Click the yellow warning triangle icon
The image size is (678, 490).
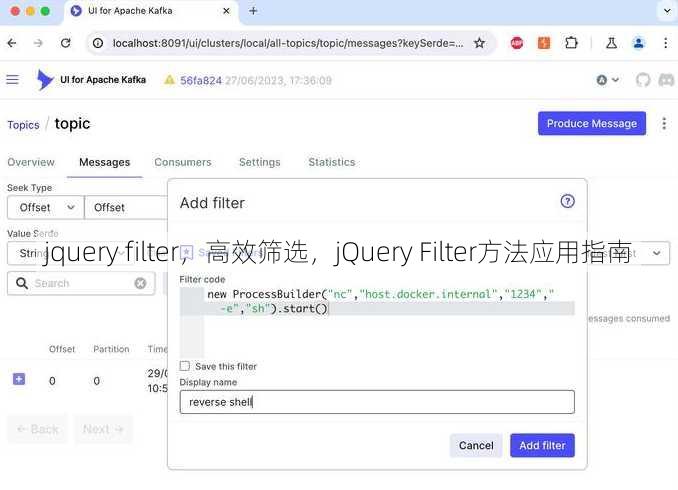(170, 80)
